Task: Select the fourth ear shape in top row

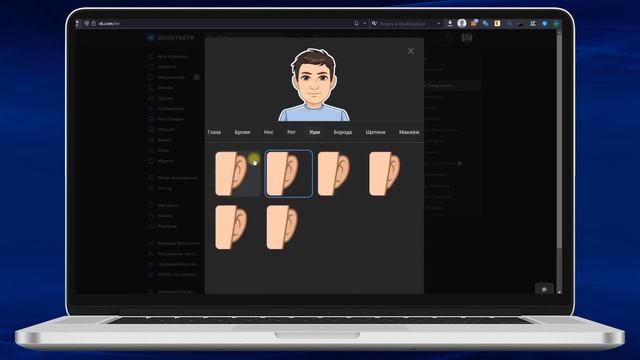Action: [384, 174]
